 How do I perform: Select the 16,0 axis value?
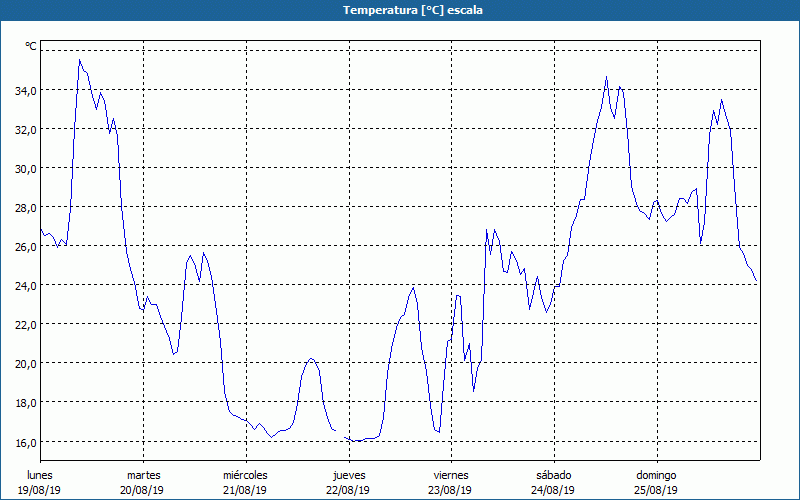pos(26,442)
